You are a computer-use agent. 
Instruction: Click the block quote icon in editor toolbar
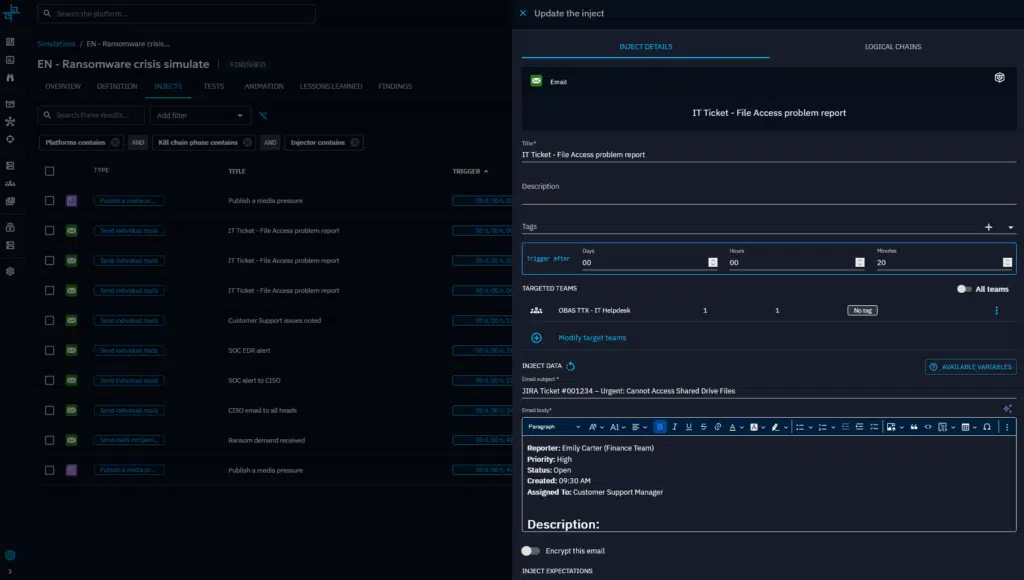[x=914, y=427]
